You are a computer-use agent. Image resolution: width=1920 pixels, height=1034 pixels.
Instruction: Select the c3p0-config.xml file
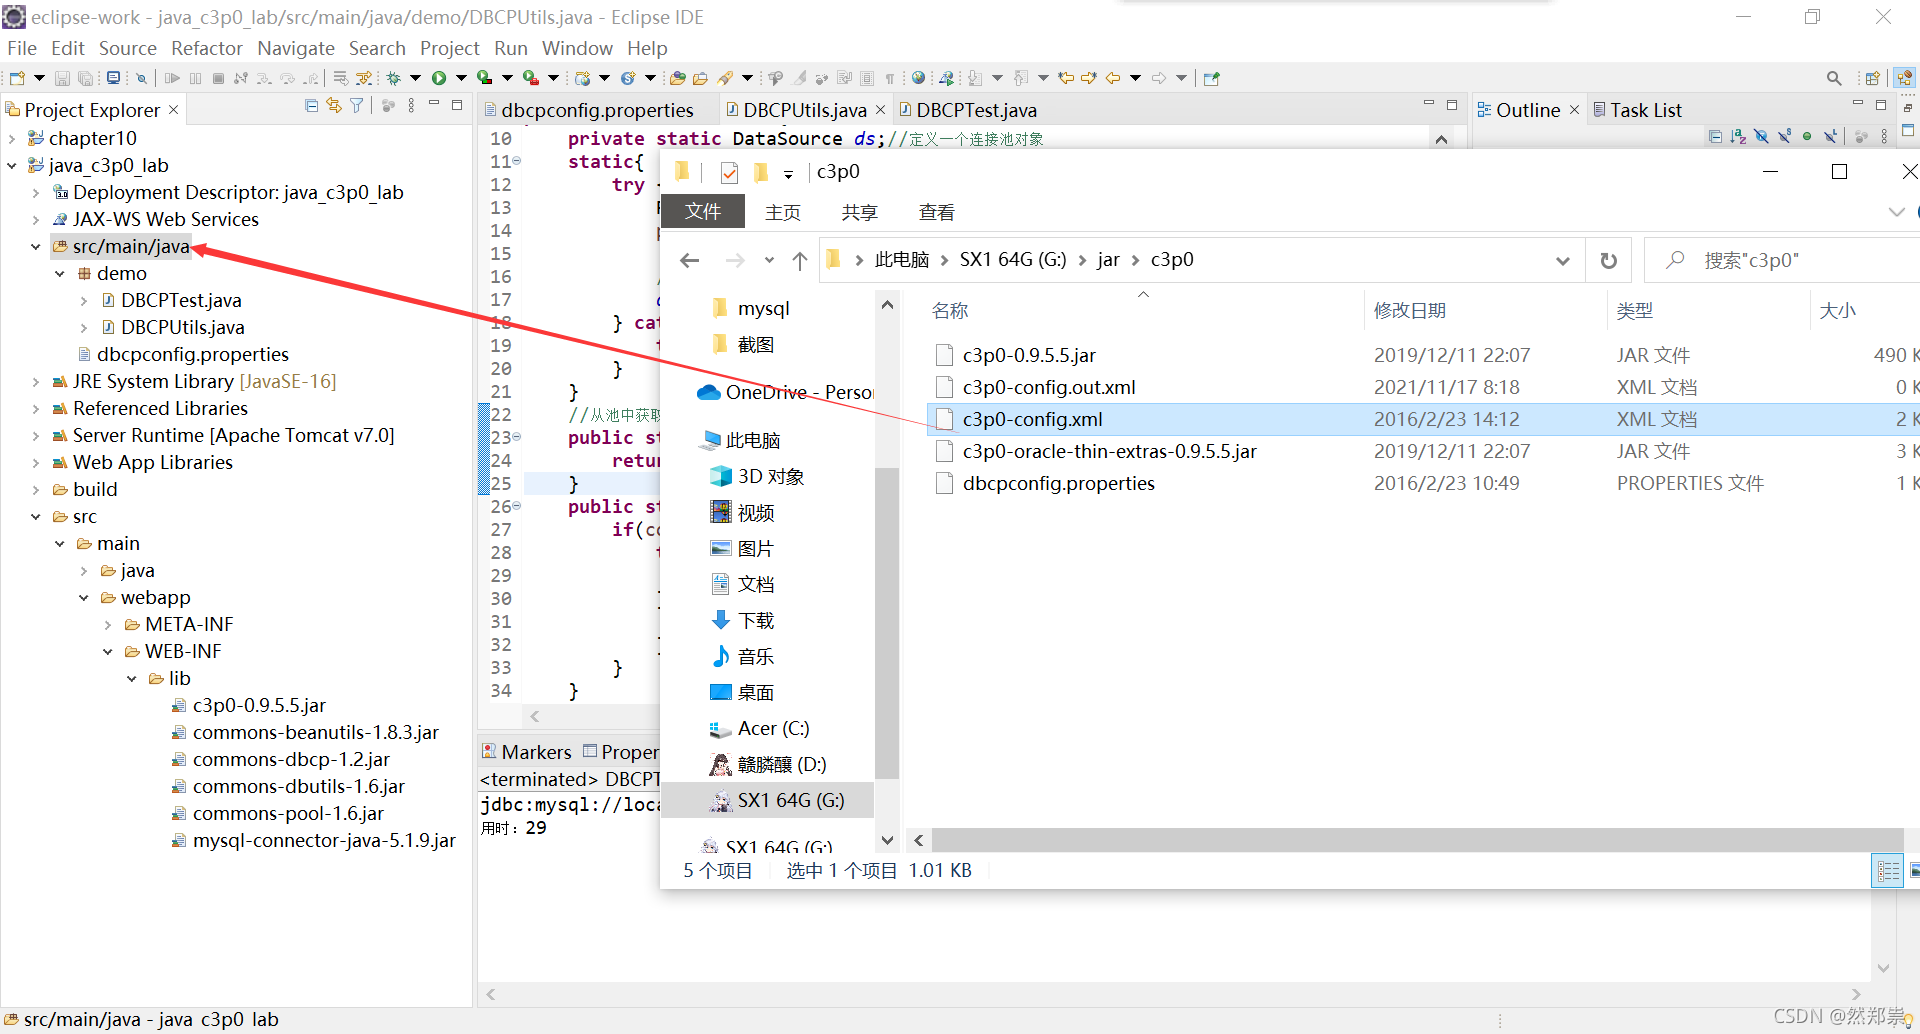(x=1032, y=419)
